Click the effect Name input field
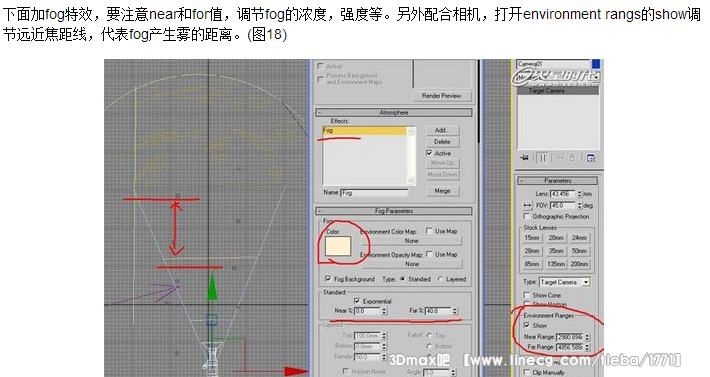Image resolution: width=710 pixels, height=377 pixels. (x=374, y=193)
